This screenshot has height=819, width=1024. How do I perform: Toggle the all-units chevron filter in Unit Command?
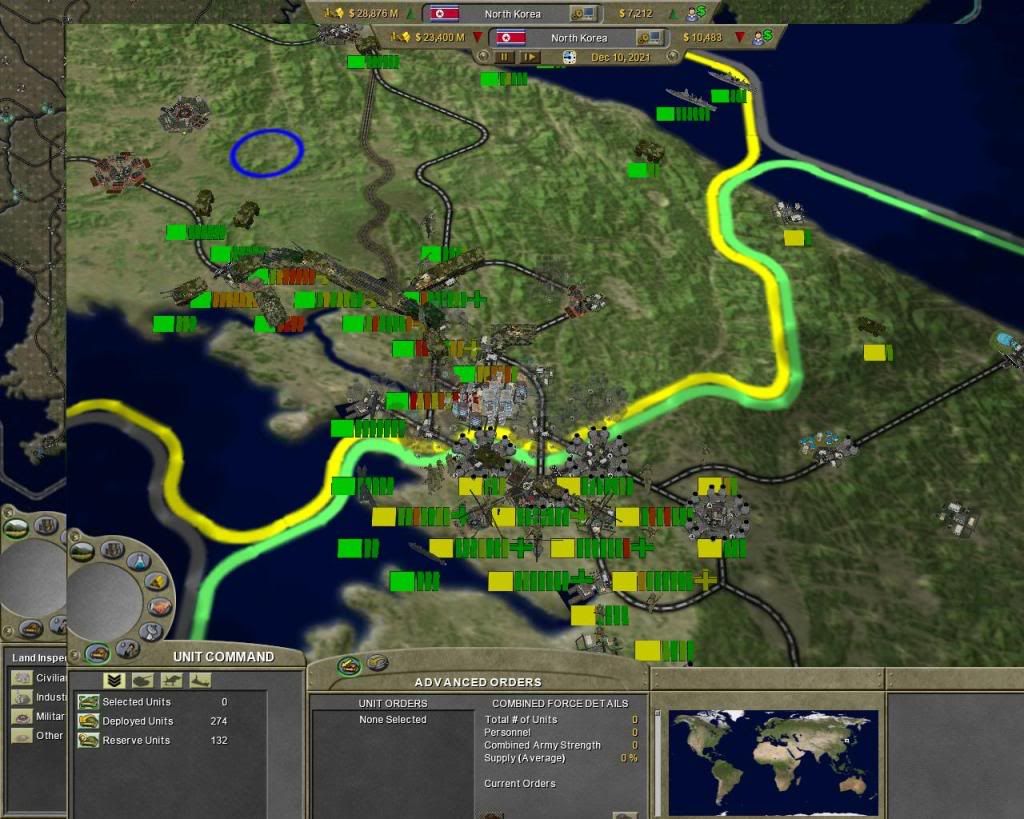pos(114,681)
